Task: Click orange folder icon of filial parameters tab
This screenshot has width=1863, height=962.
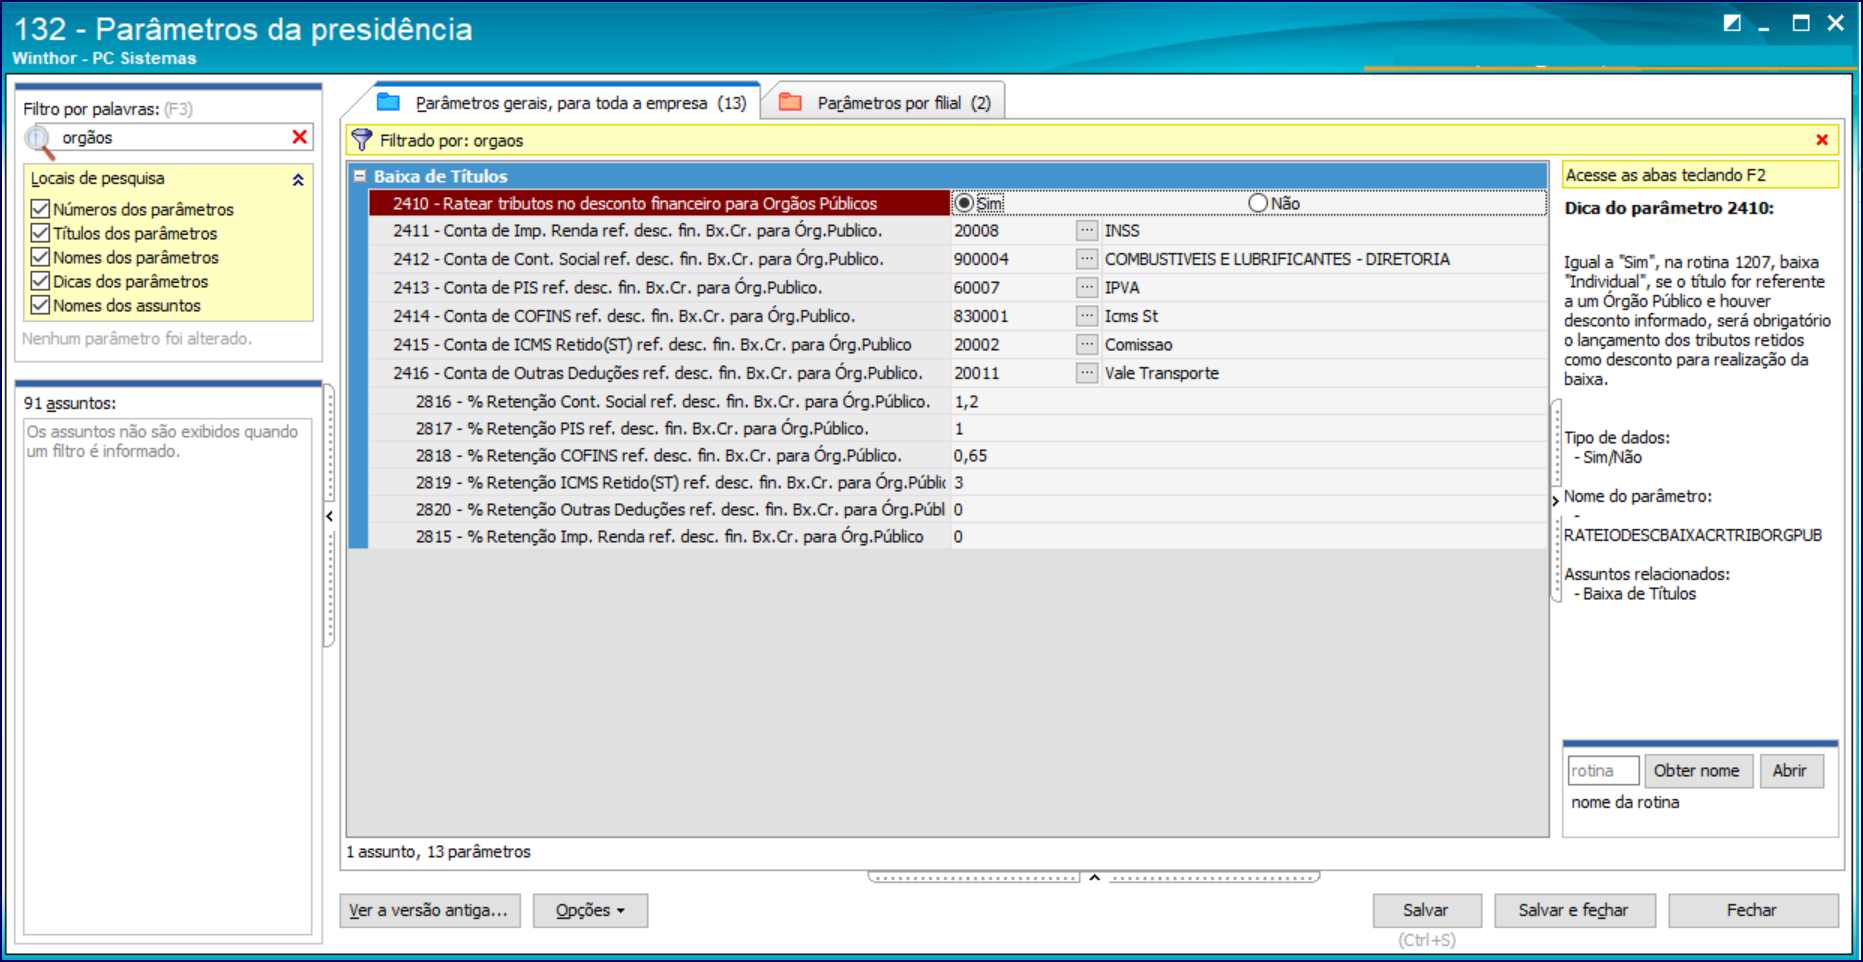Action: (x=791, y=102)
